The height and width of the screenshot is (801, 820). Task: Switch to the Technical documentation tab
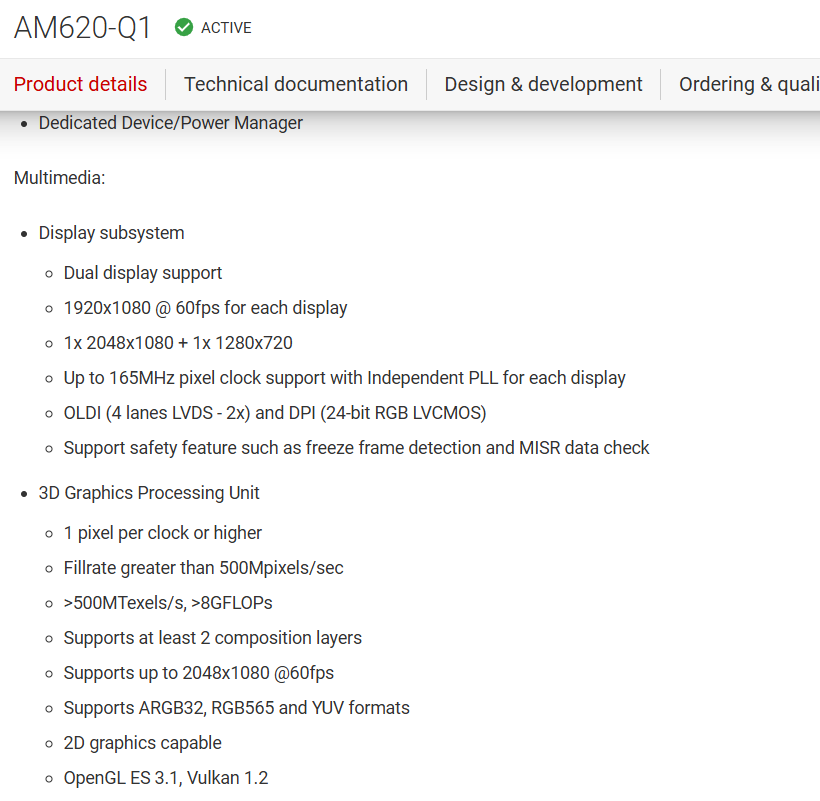(x=296, y=85)
